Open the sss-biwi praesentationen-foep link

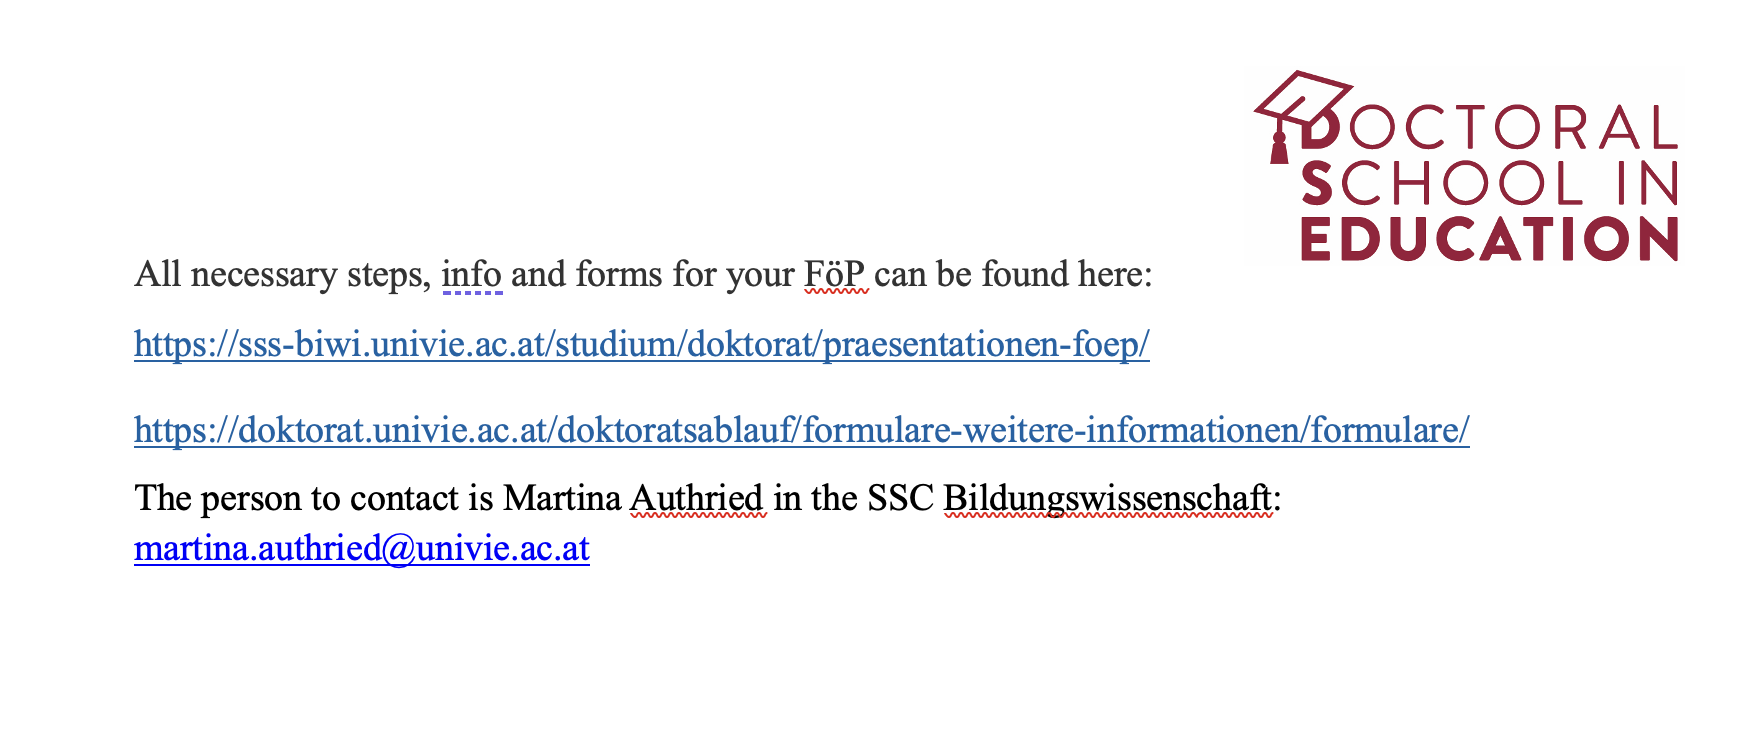tap(642, 344)
